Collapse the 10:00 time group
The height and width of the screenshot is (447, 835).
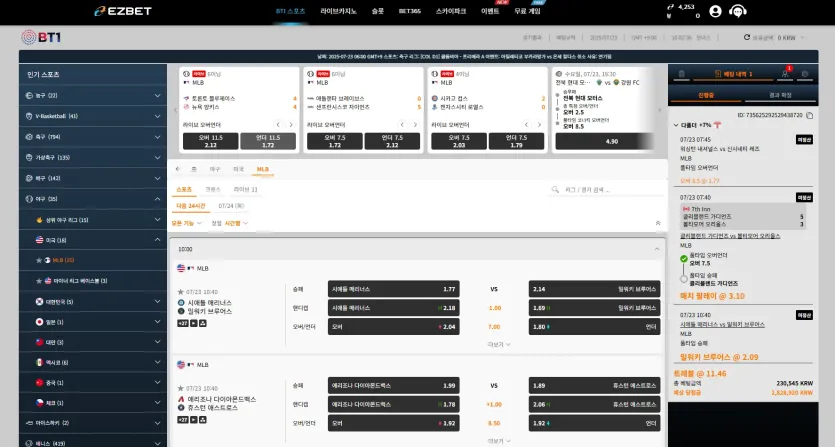tap(657, 249)
